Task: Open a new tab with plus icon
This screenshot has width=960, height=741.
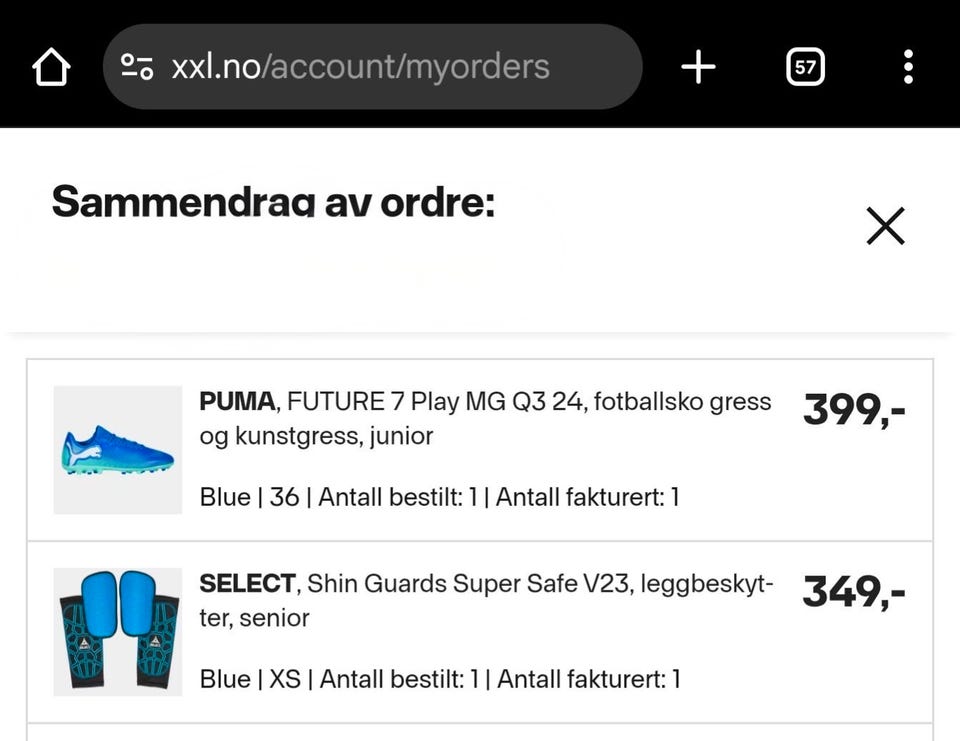Action: (x=698, y=68)
